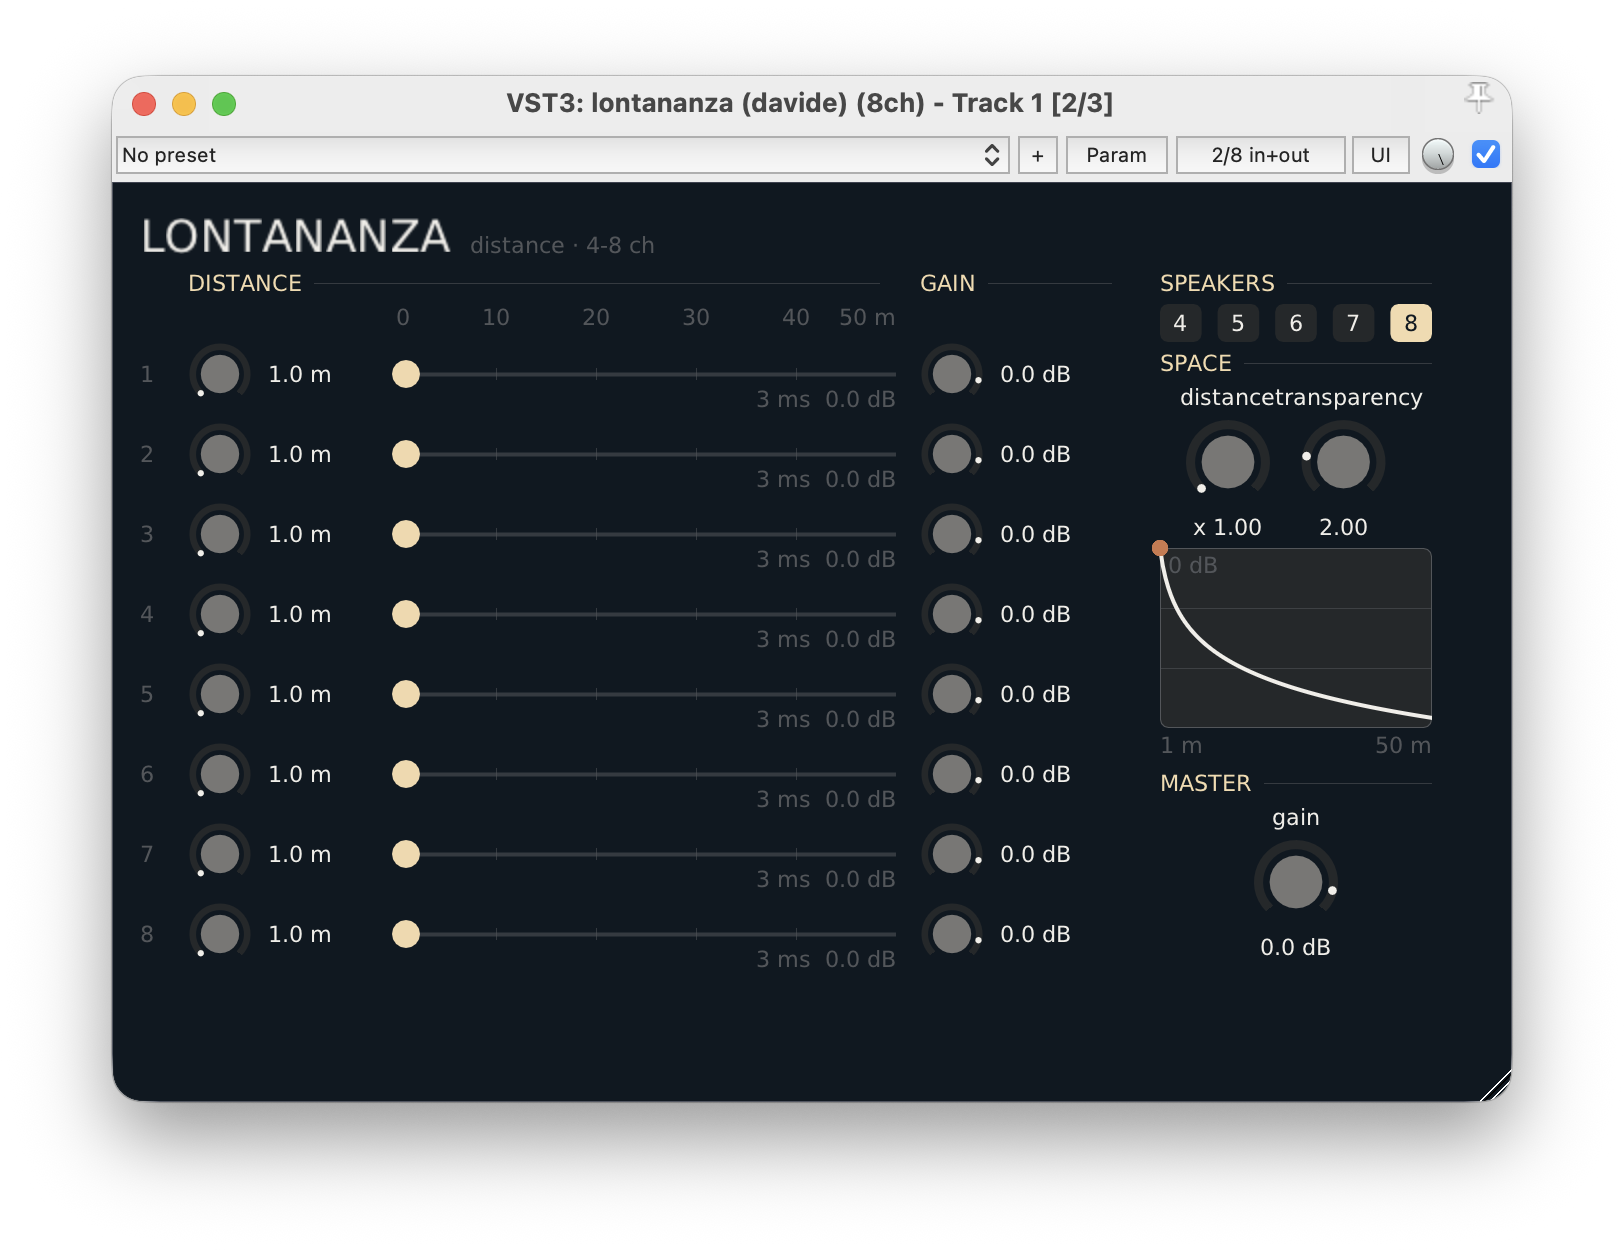The height and width of the screenshot is (1250, 1624).
Task: Click channel 1 distance knob
Action: tap(220, 374)
